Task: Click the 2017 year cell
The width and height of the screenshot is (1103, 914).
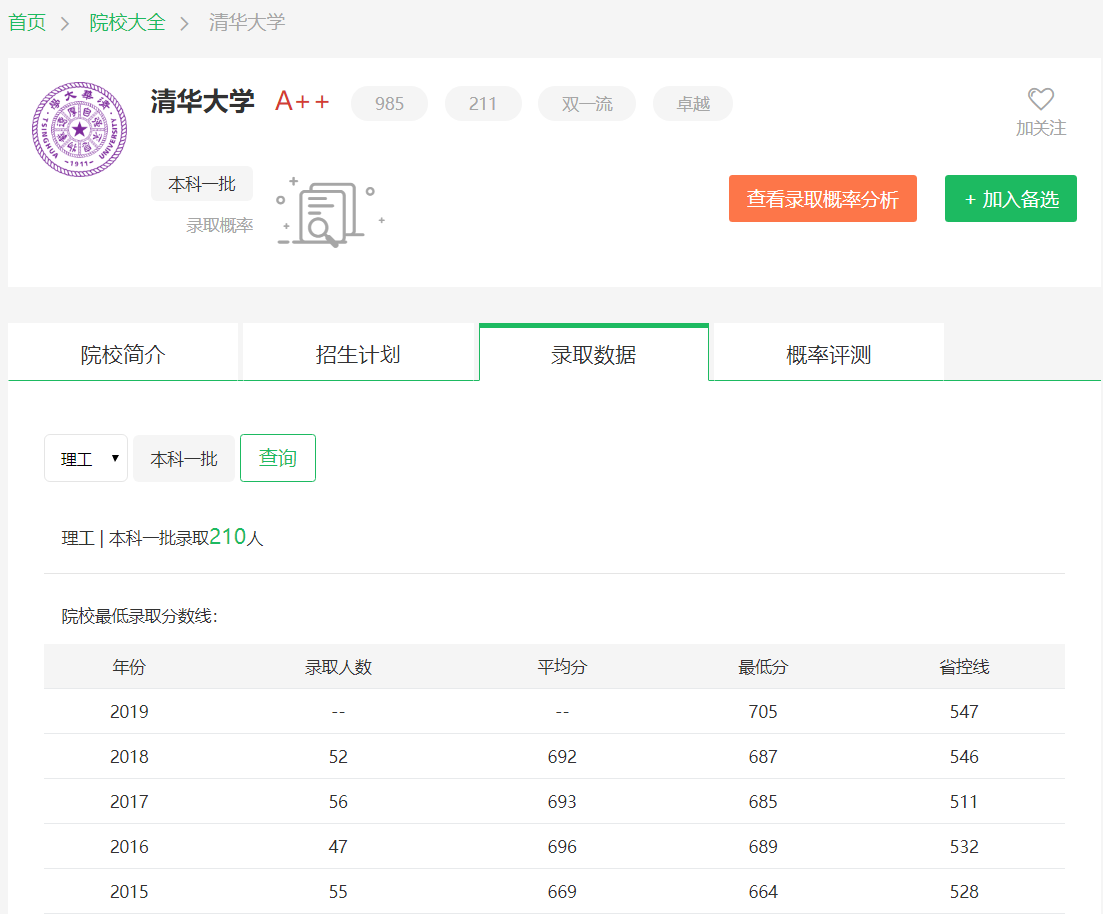Action: coord(129,801)
